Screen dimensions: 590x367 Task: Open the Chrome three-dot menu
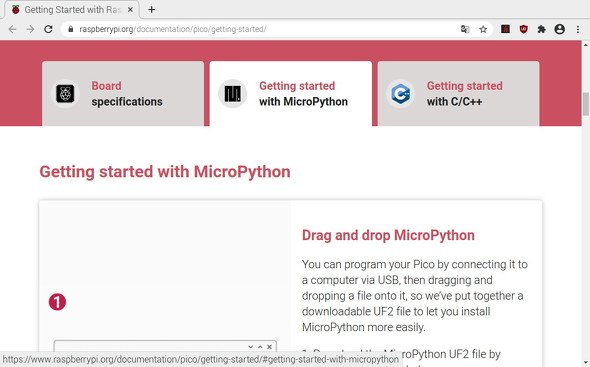pos(578,29)
